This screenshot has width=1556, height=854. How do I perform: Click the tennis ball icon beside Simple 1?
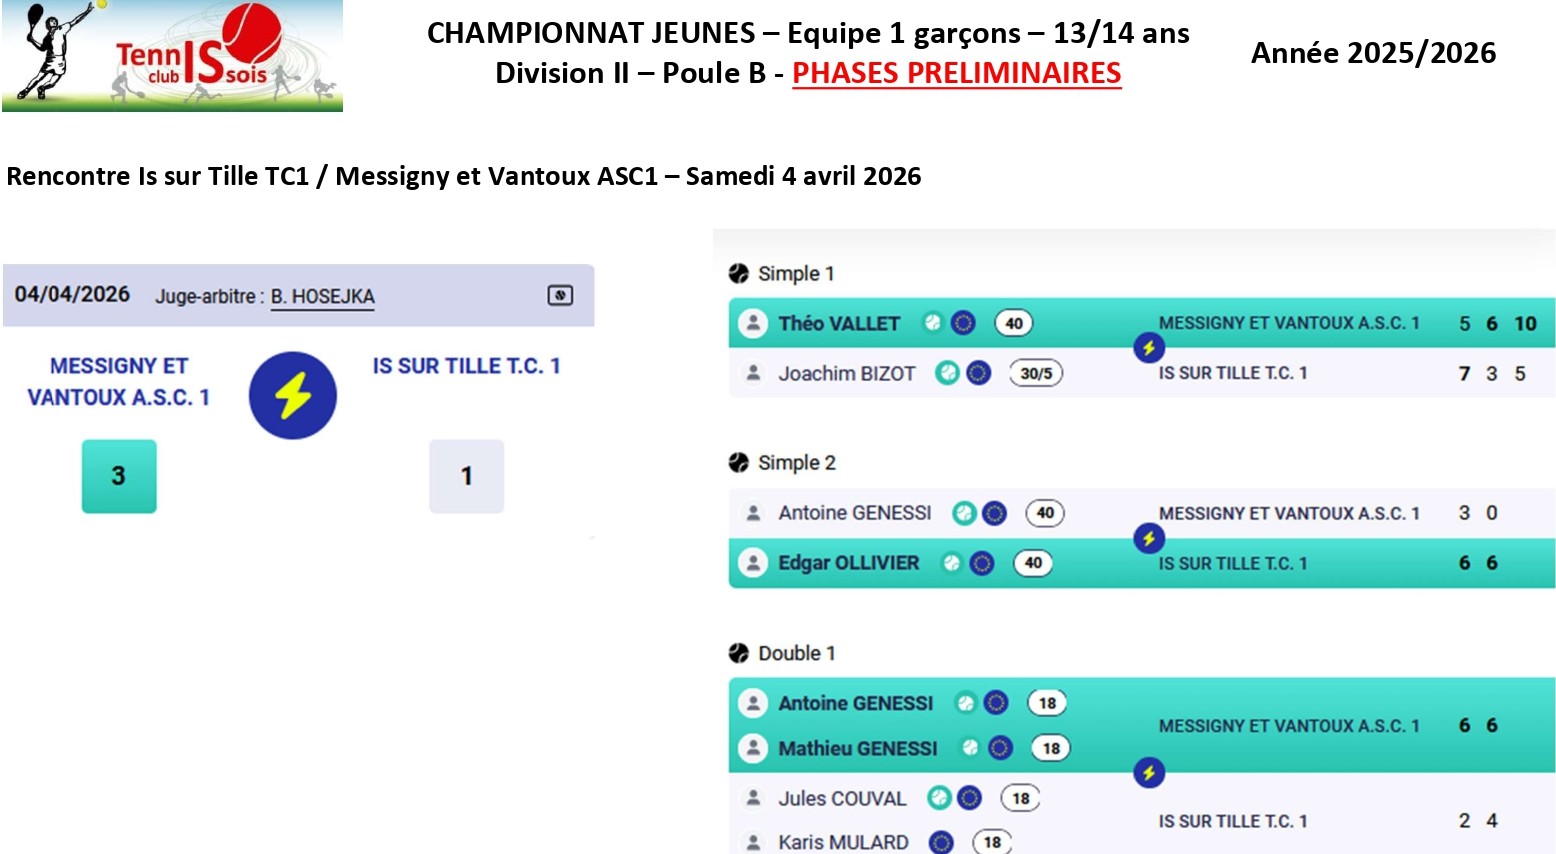(x=739, y=273)
